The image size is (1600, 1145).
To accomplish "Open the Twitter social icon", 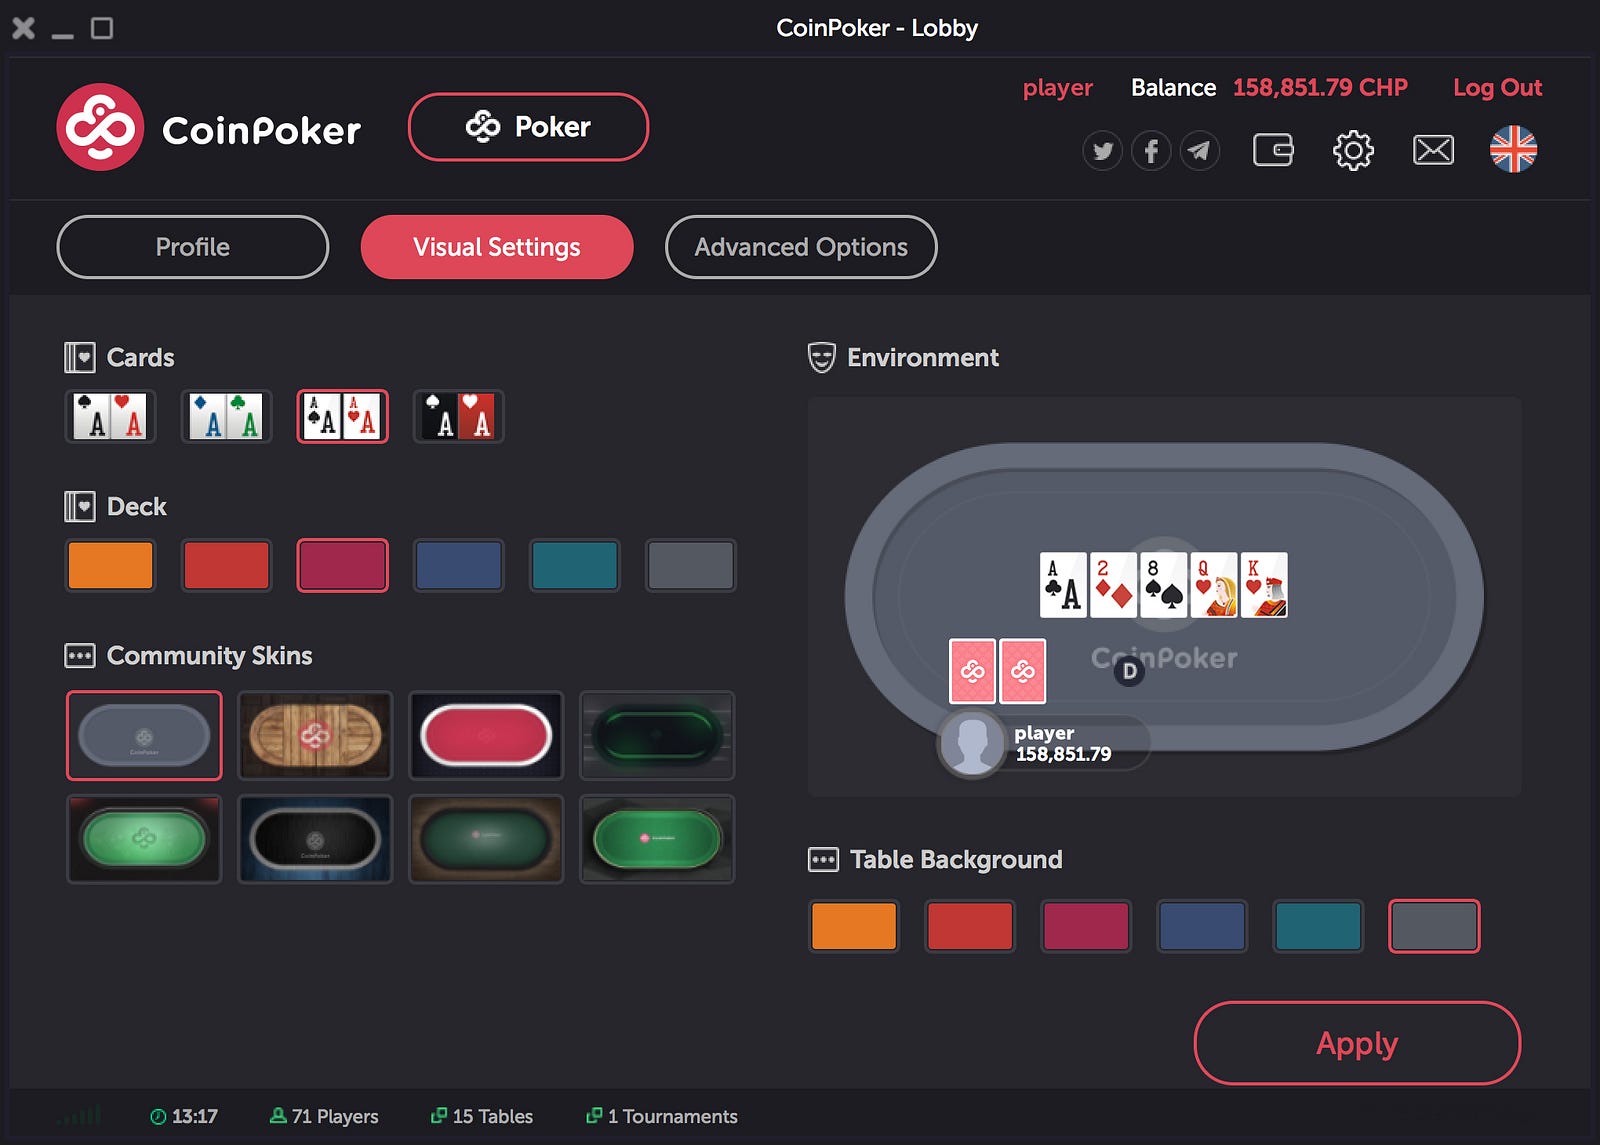I will tap(1102, 151).
